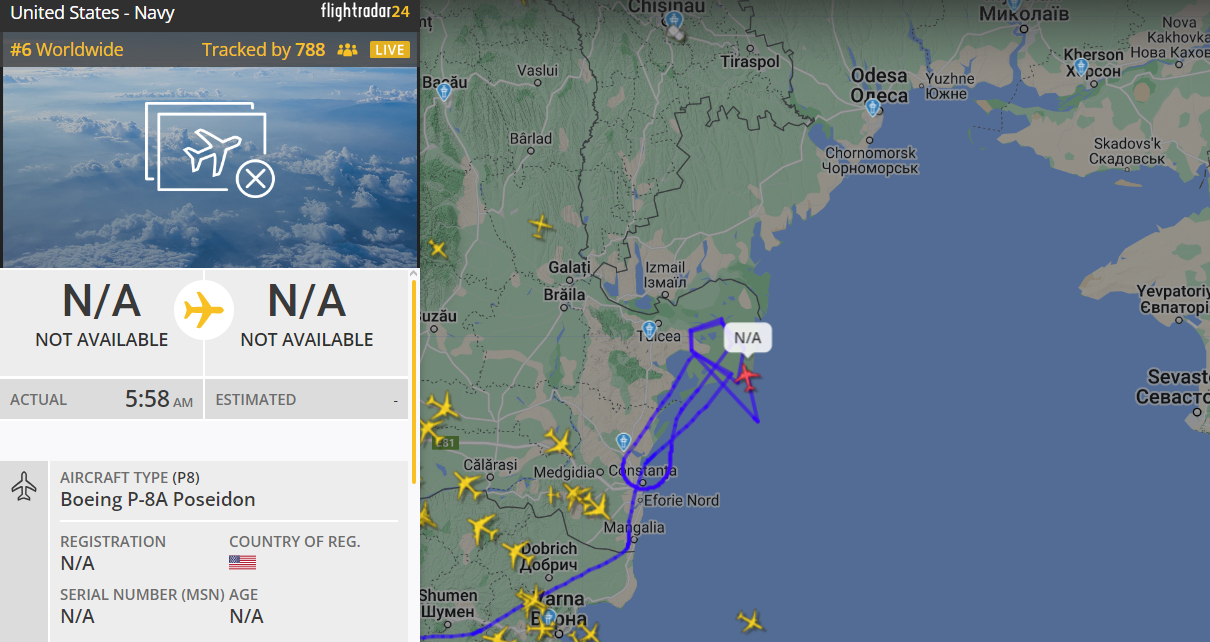Click the flight panel vertical scrollbar
Screen dimensions: 1210x642
(x=414, y=380)
